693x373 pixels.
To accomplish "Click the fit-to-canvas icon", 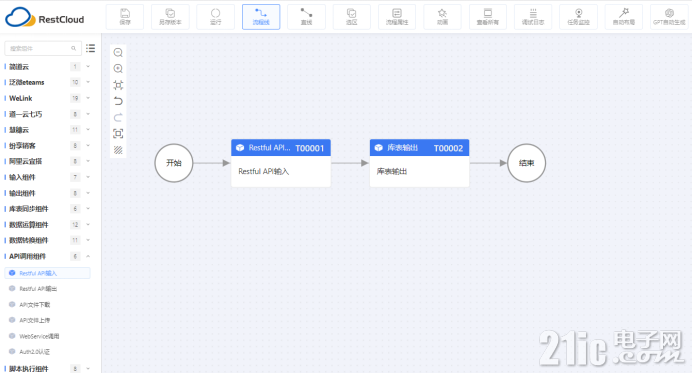I will click(118, 85).
